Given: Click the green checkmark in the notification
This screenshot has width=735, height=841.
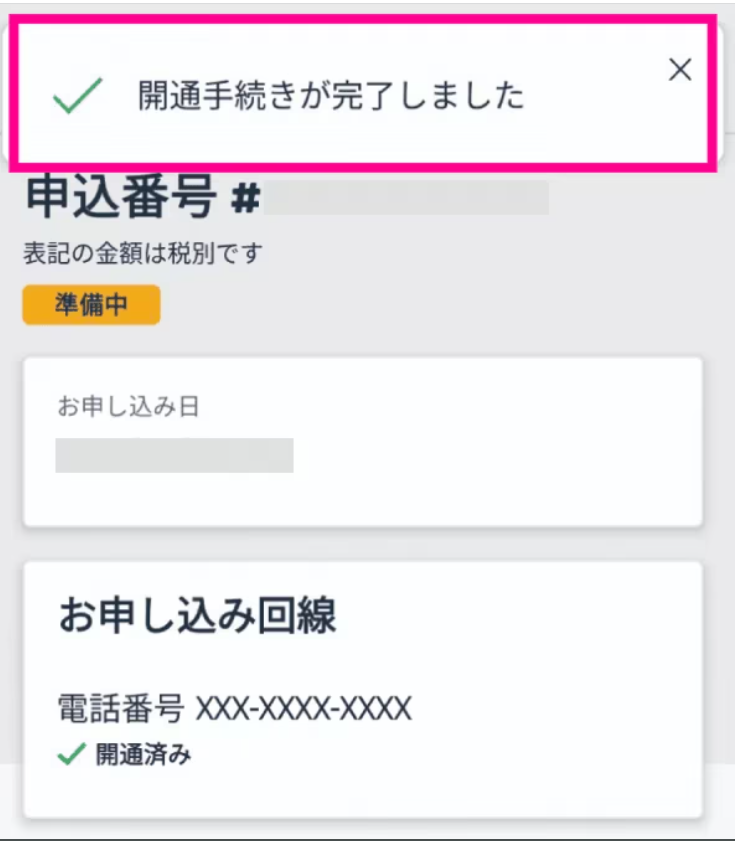Looking at the screenshot, I should tap(78, 96).
